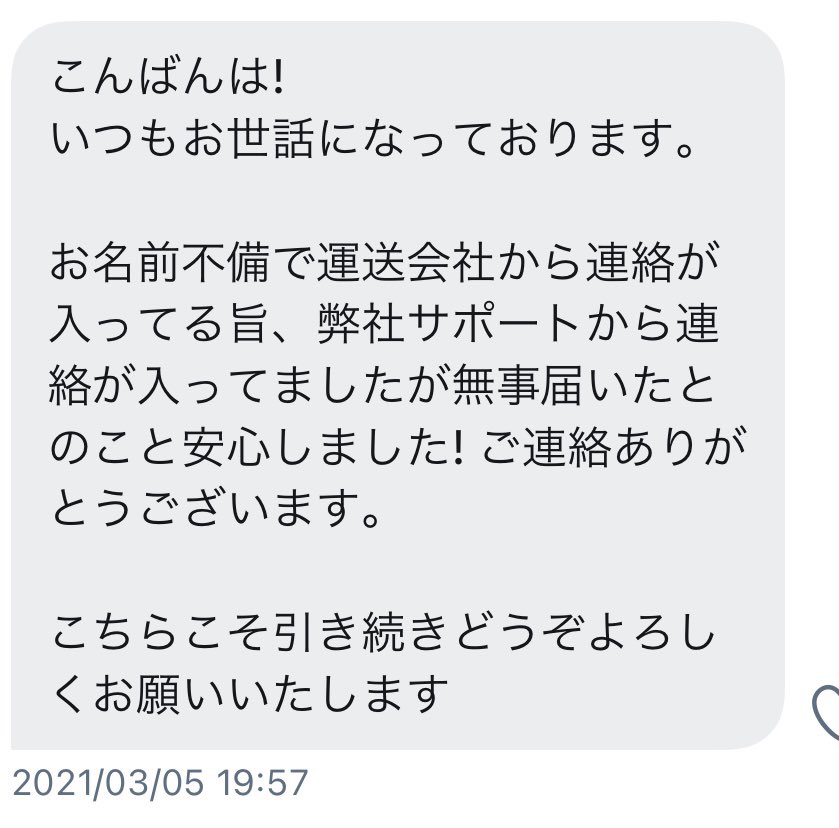This screenshot has height=828, width=839.
Task: Click the text お名前不備で運送会社から連絡が
Action: tap(384, 263)
